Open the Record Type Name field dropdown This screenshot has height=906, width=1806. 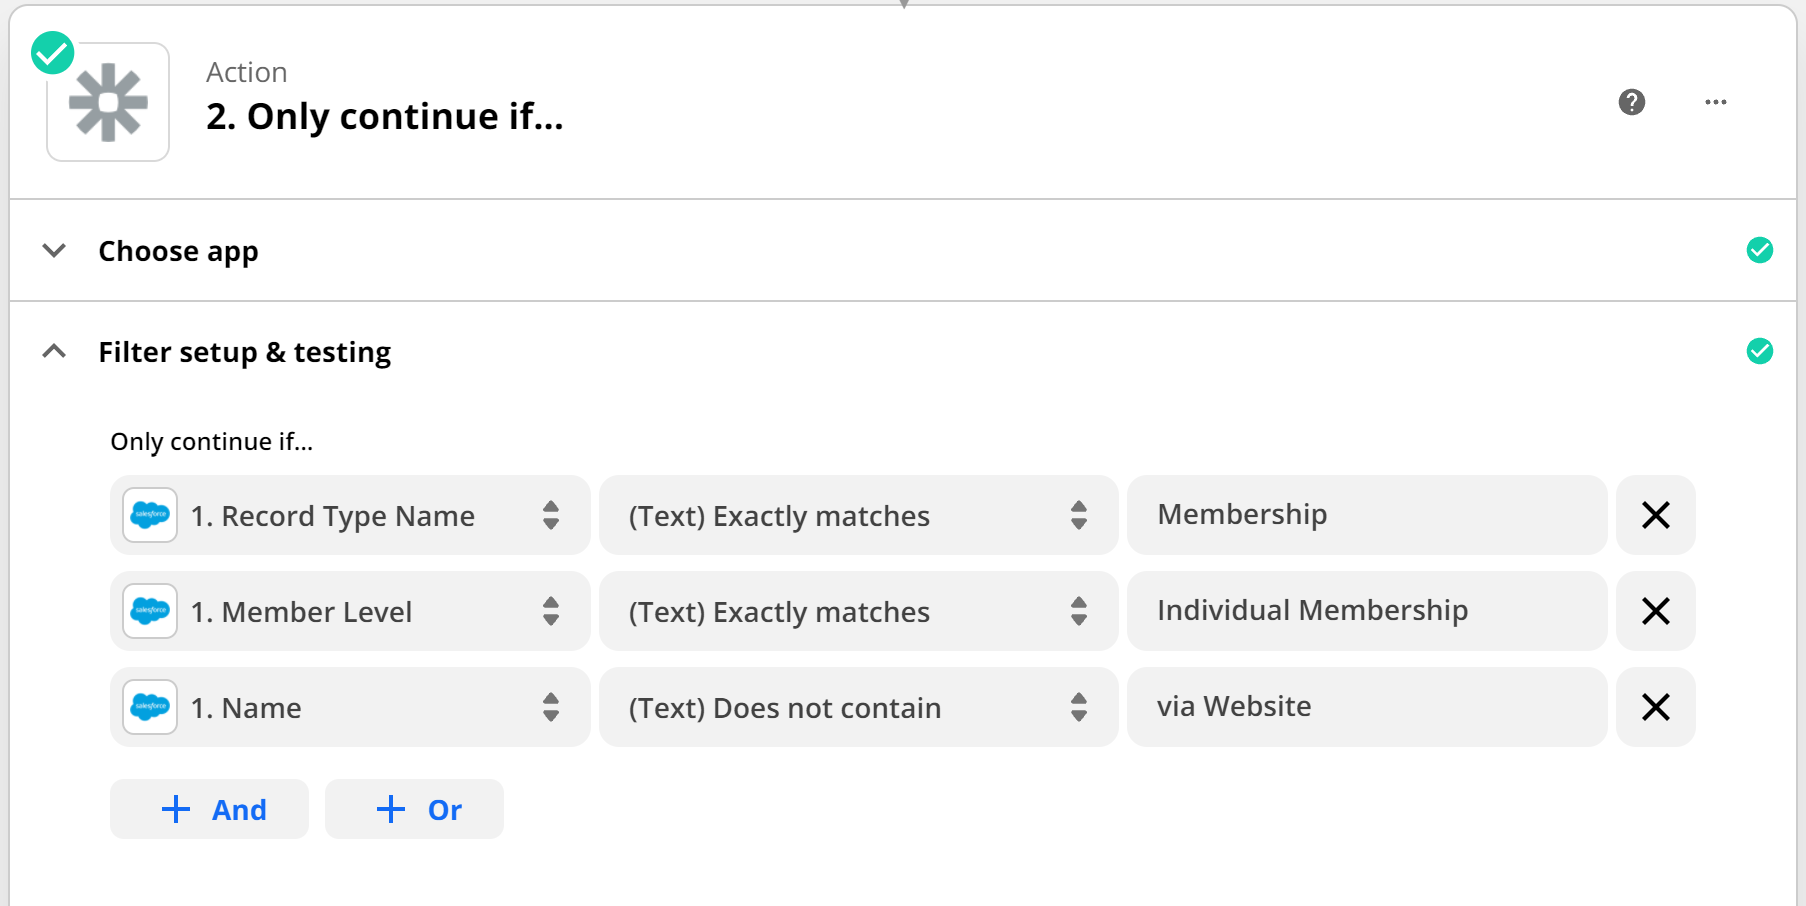[350, 515]
